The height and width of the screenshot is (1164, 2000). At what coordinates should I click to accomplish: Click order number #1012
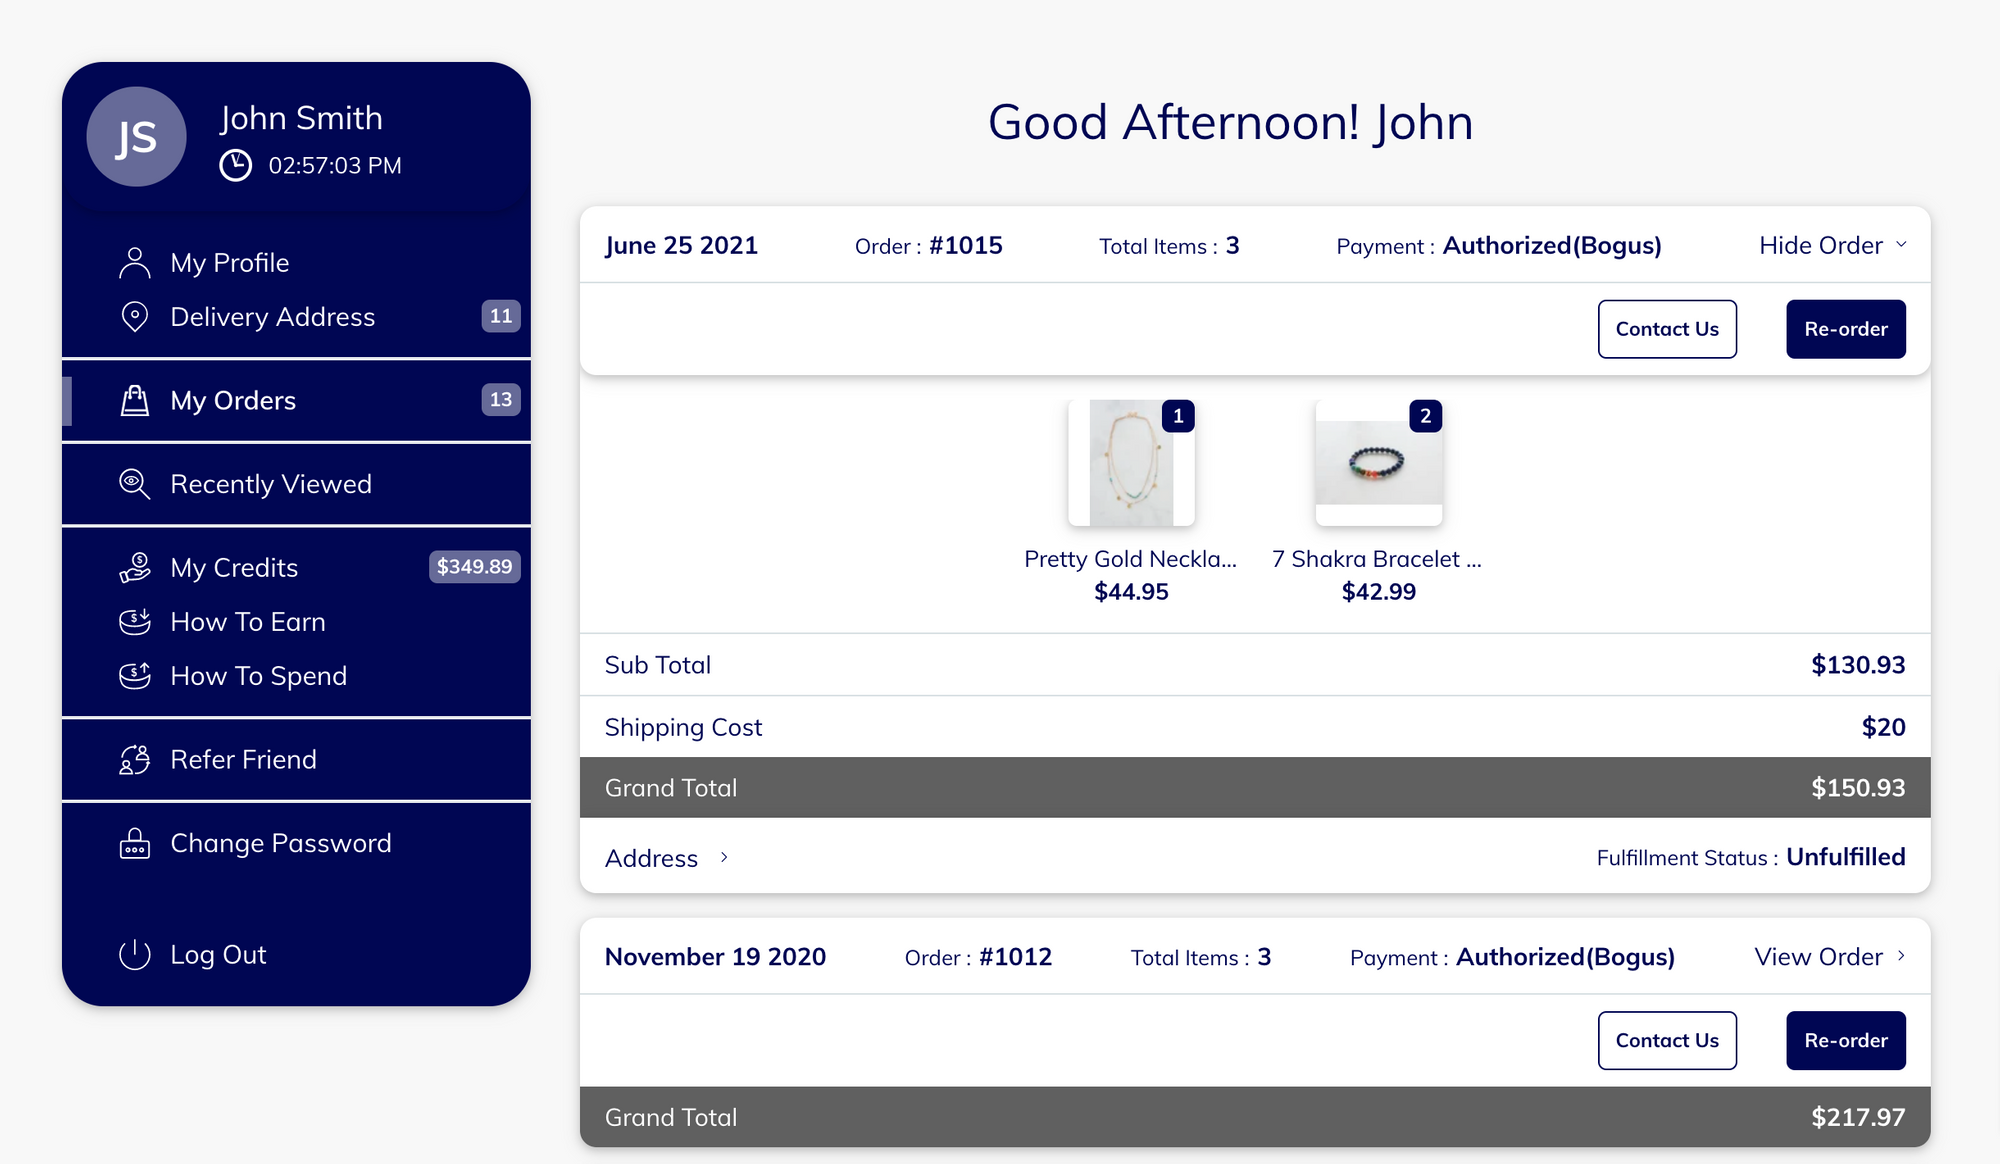point(1015,957)
